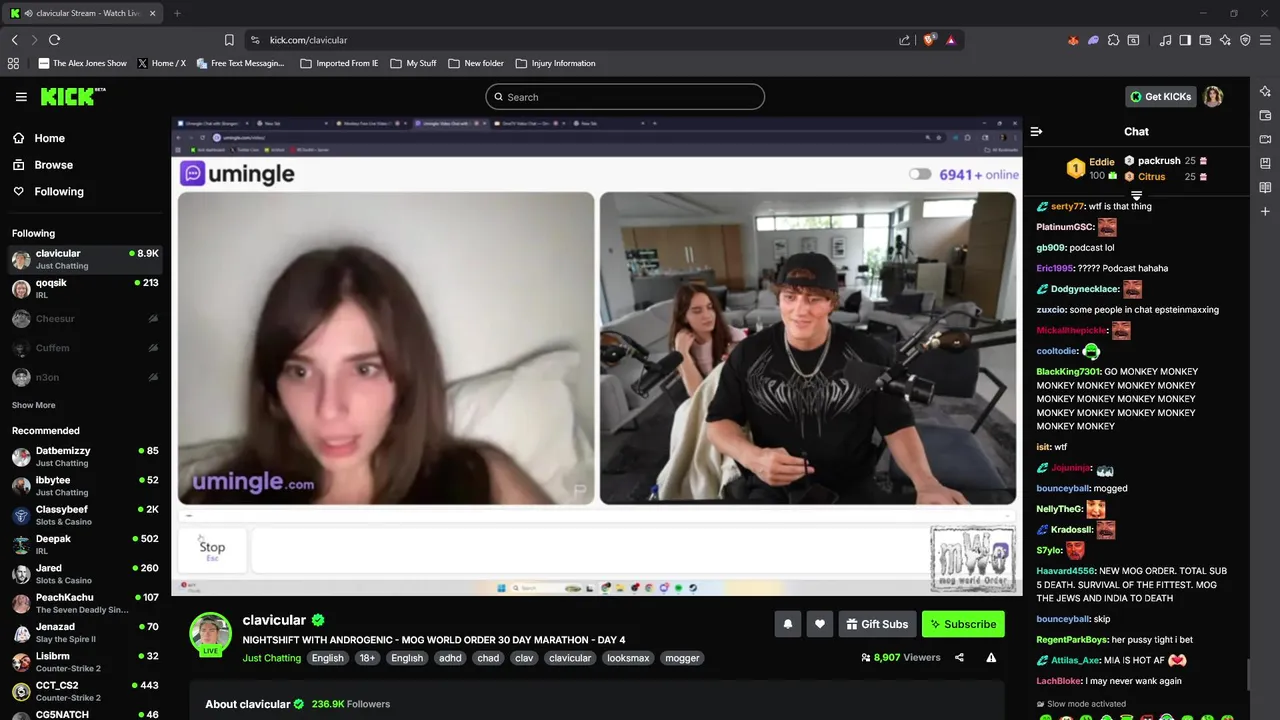
Task: Open the apps grid in bookmarks bar
Action: (x=13, y=63)
